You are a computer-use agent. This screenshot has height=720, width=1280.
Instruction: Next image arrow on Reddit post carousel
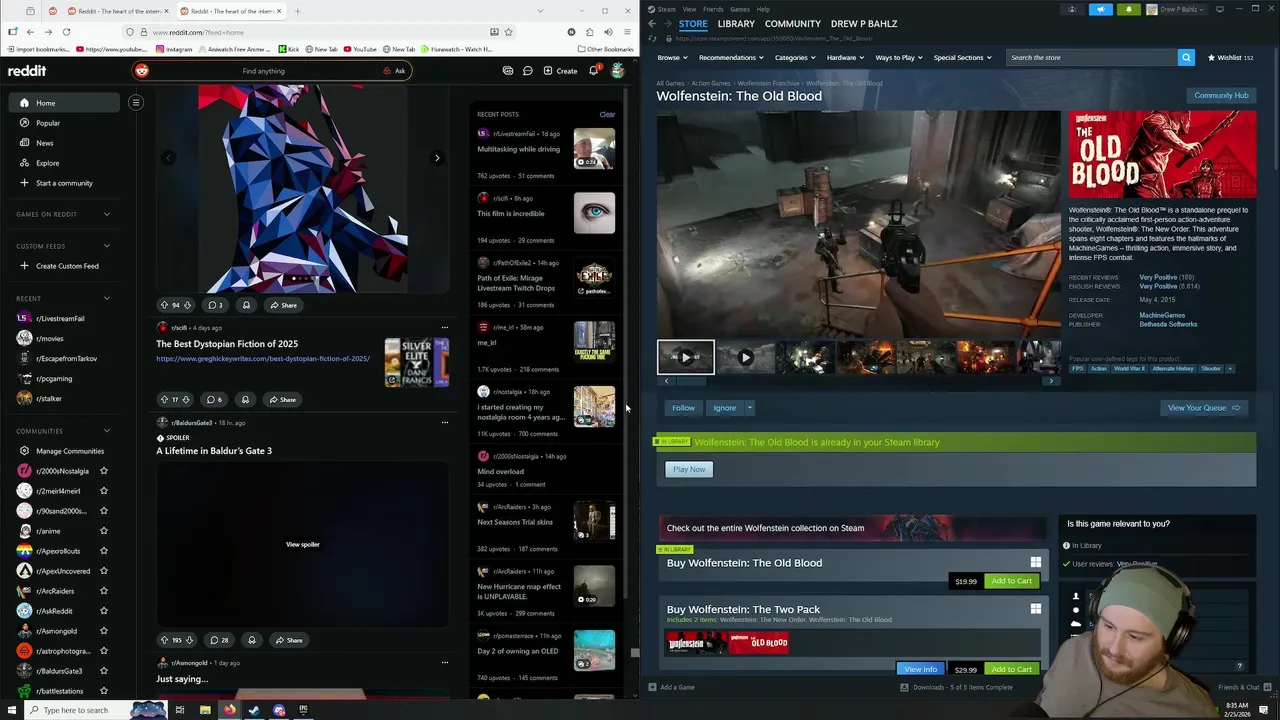437,158
